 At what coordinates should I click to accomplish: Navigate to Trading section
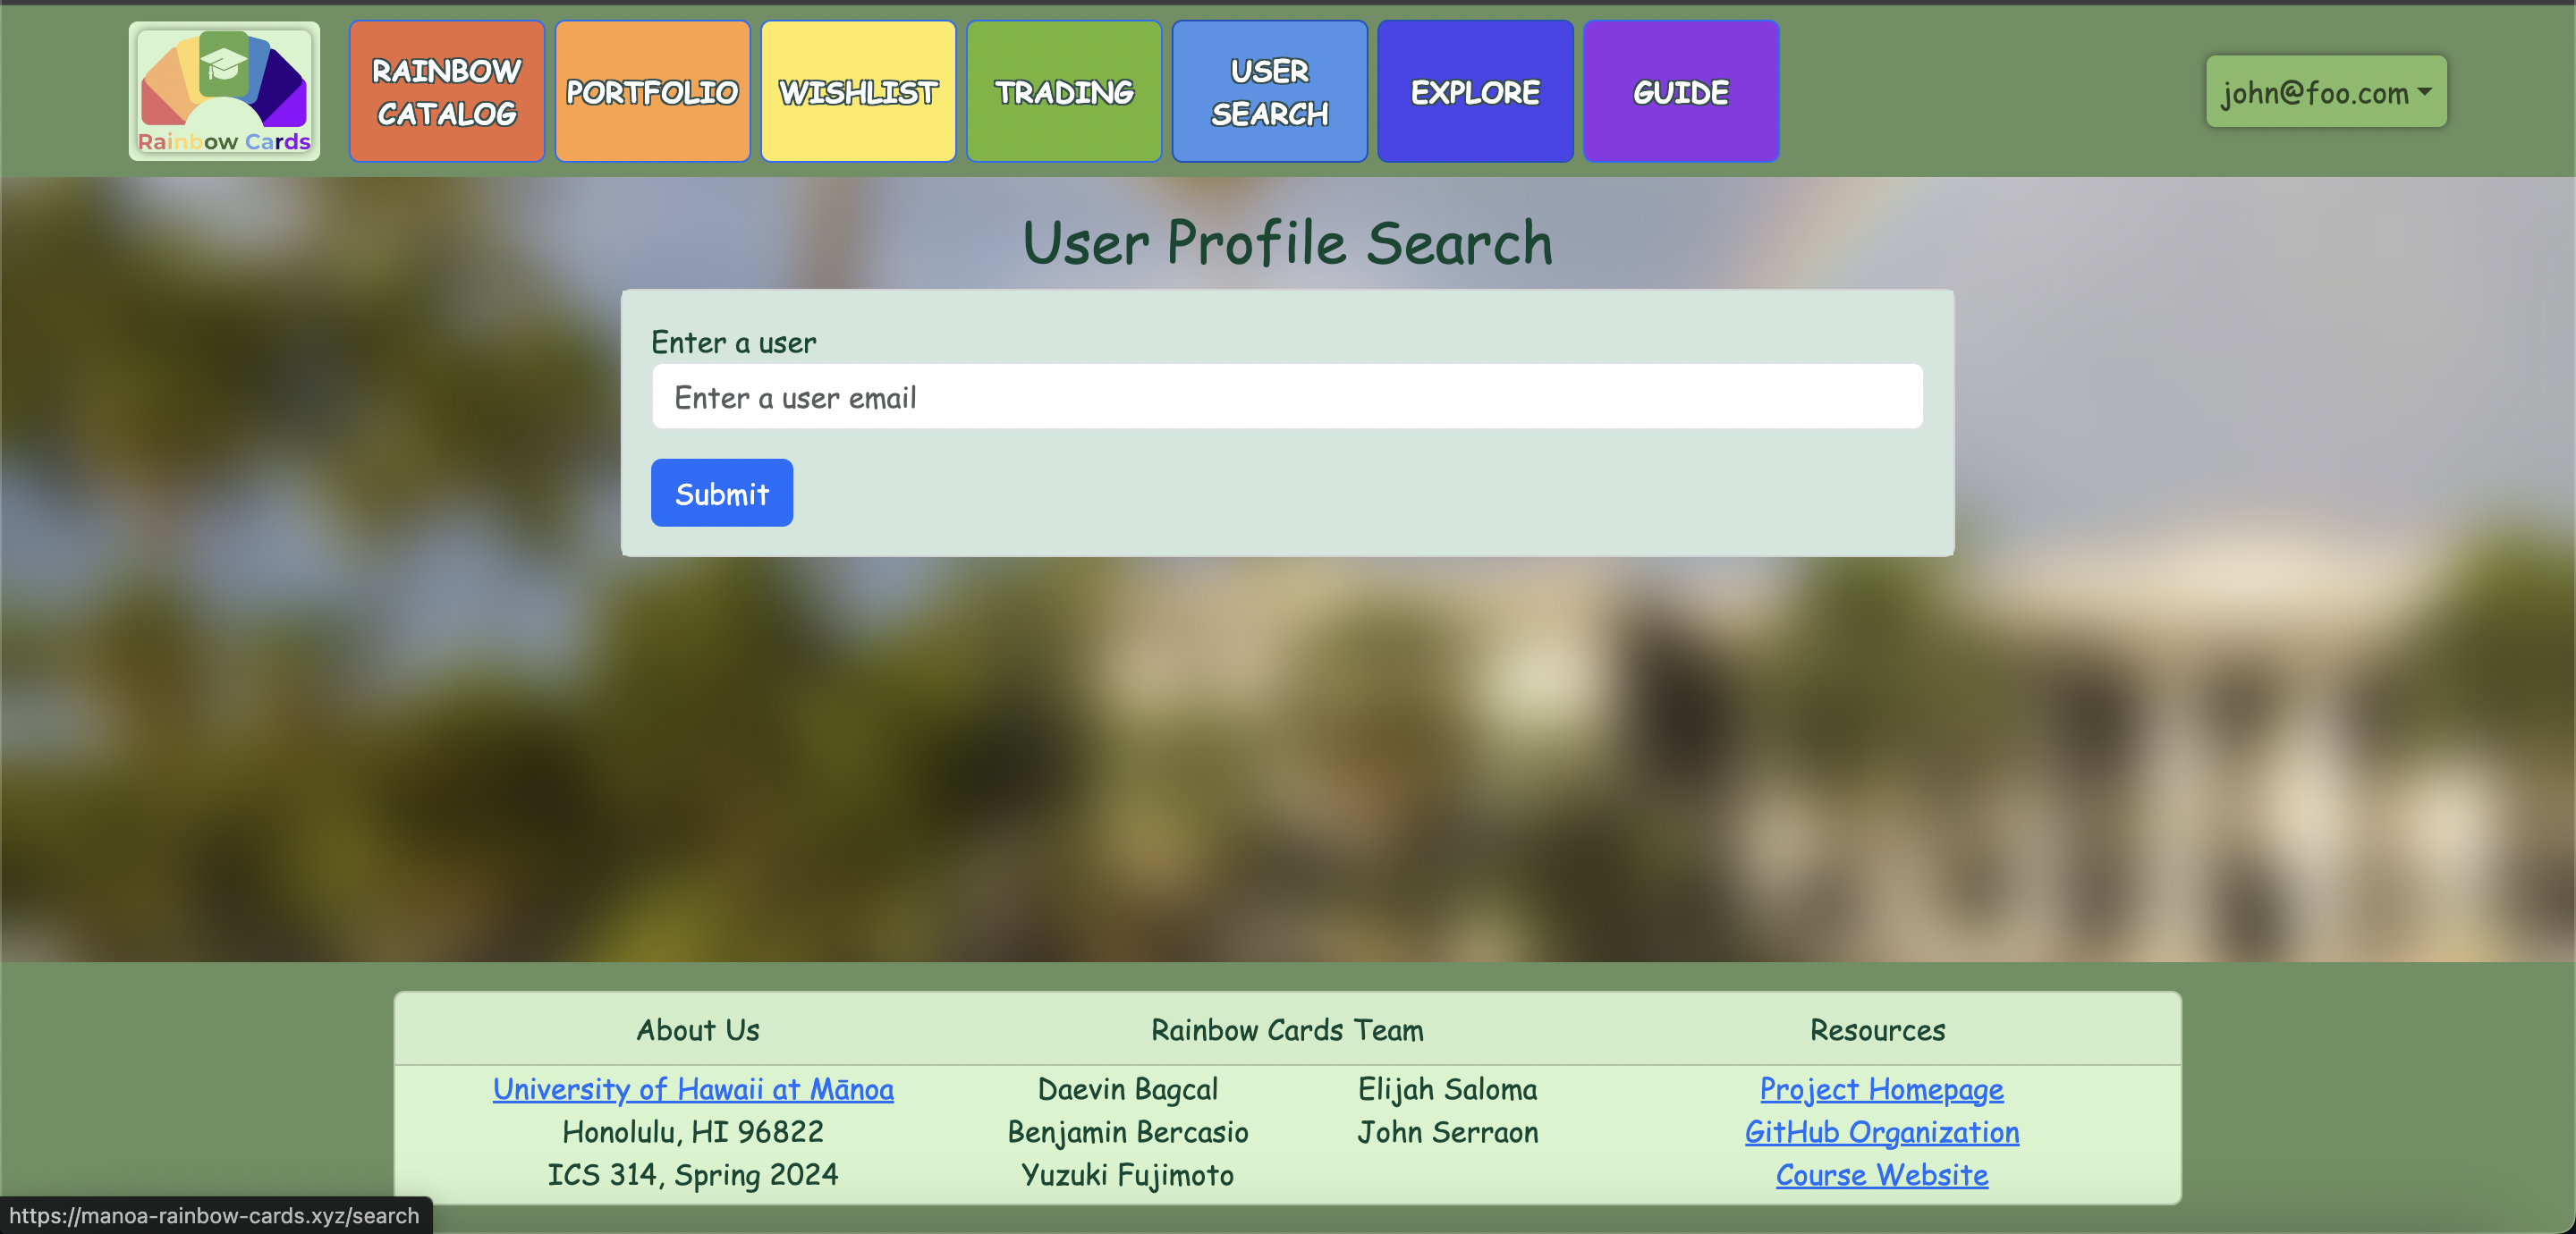click(x=1064, y=92)
